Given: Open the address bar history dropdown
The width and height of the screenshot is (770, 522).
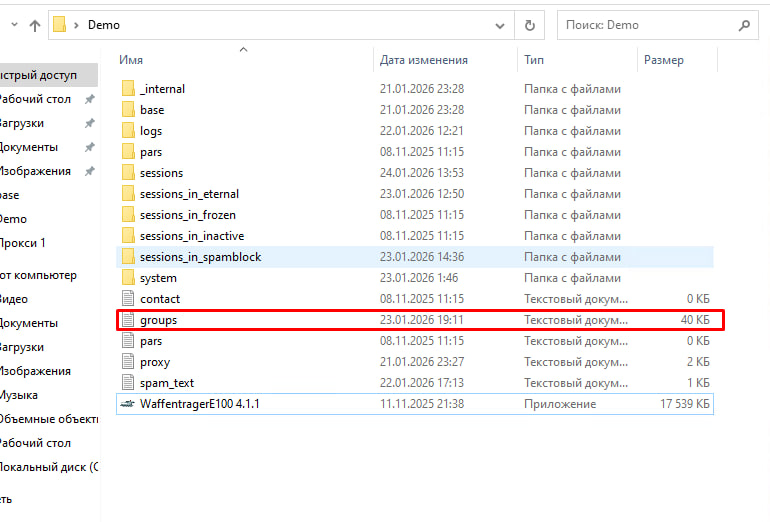Looking at the screenshot, I should 499,25.
